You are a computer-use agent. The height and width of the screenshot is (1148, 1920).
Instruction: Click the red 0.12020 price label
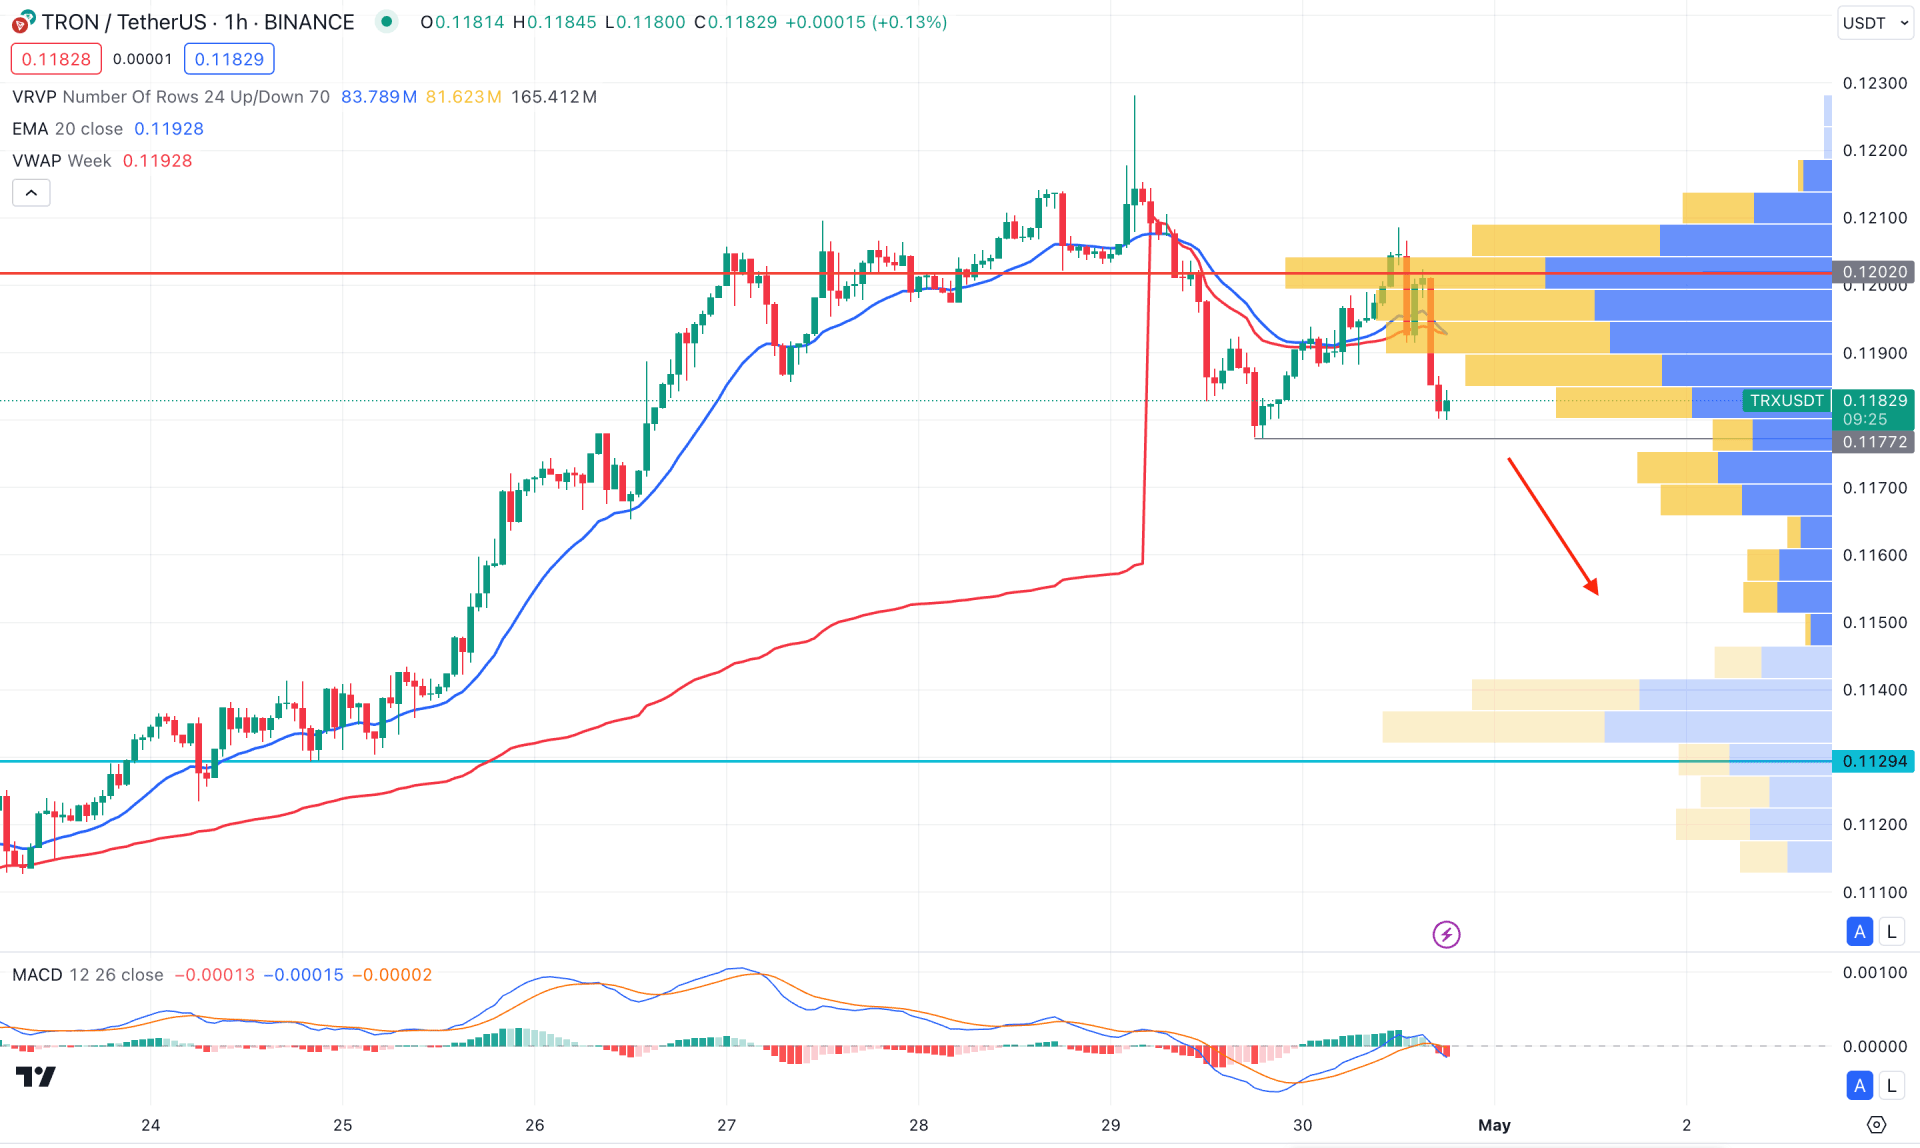coord(1874,272)
